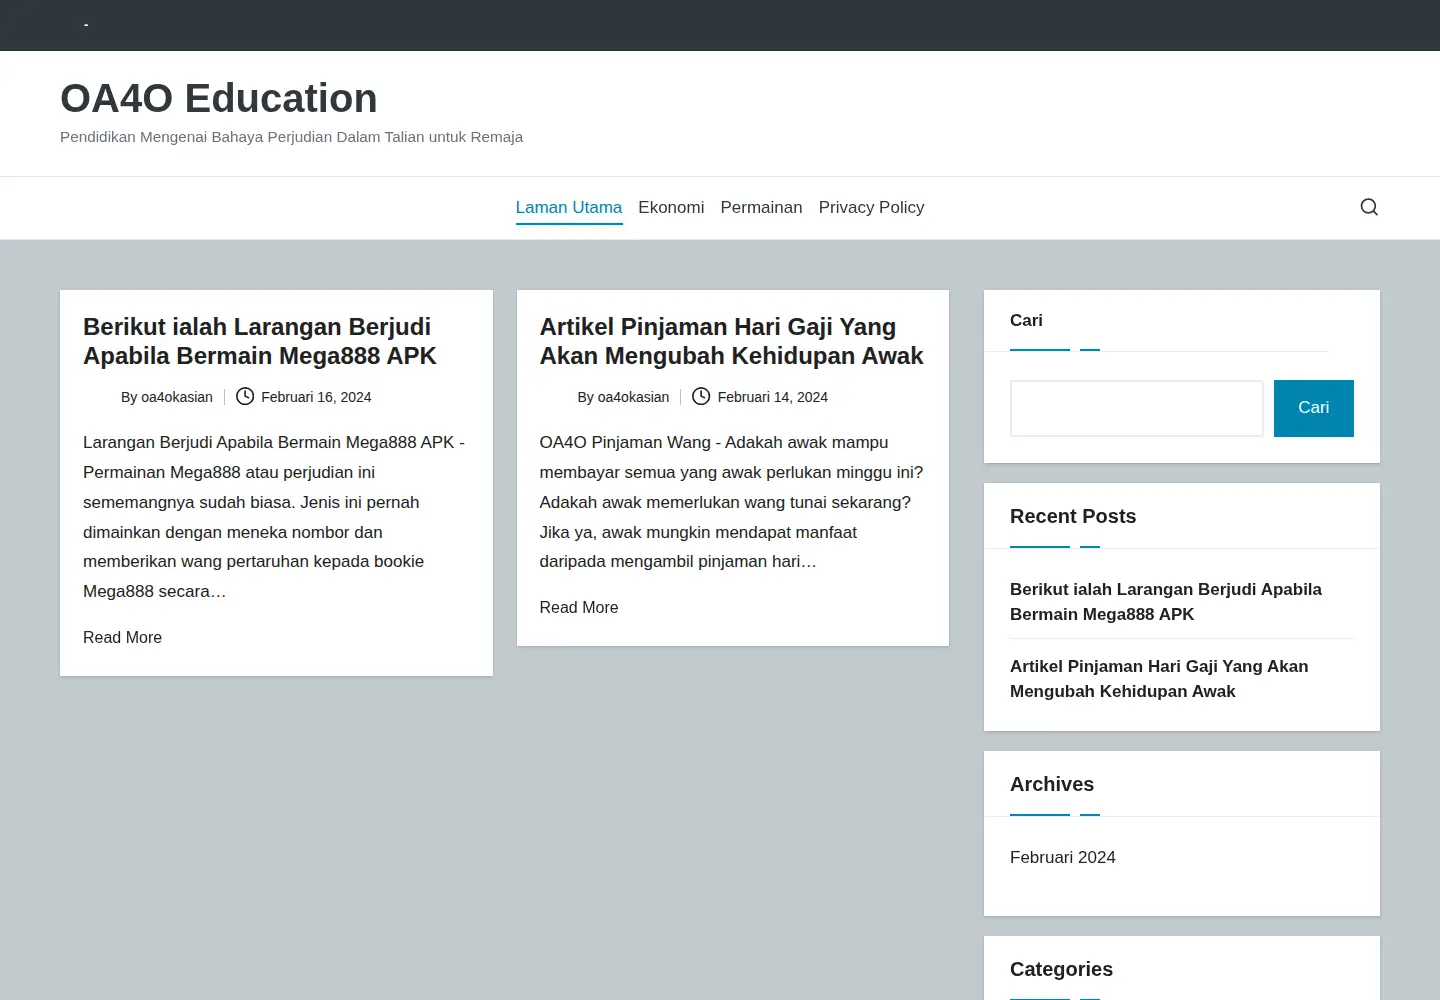Click the Archives widget heading

(1052, 784)
